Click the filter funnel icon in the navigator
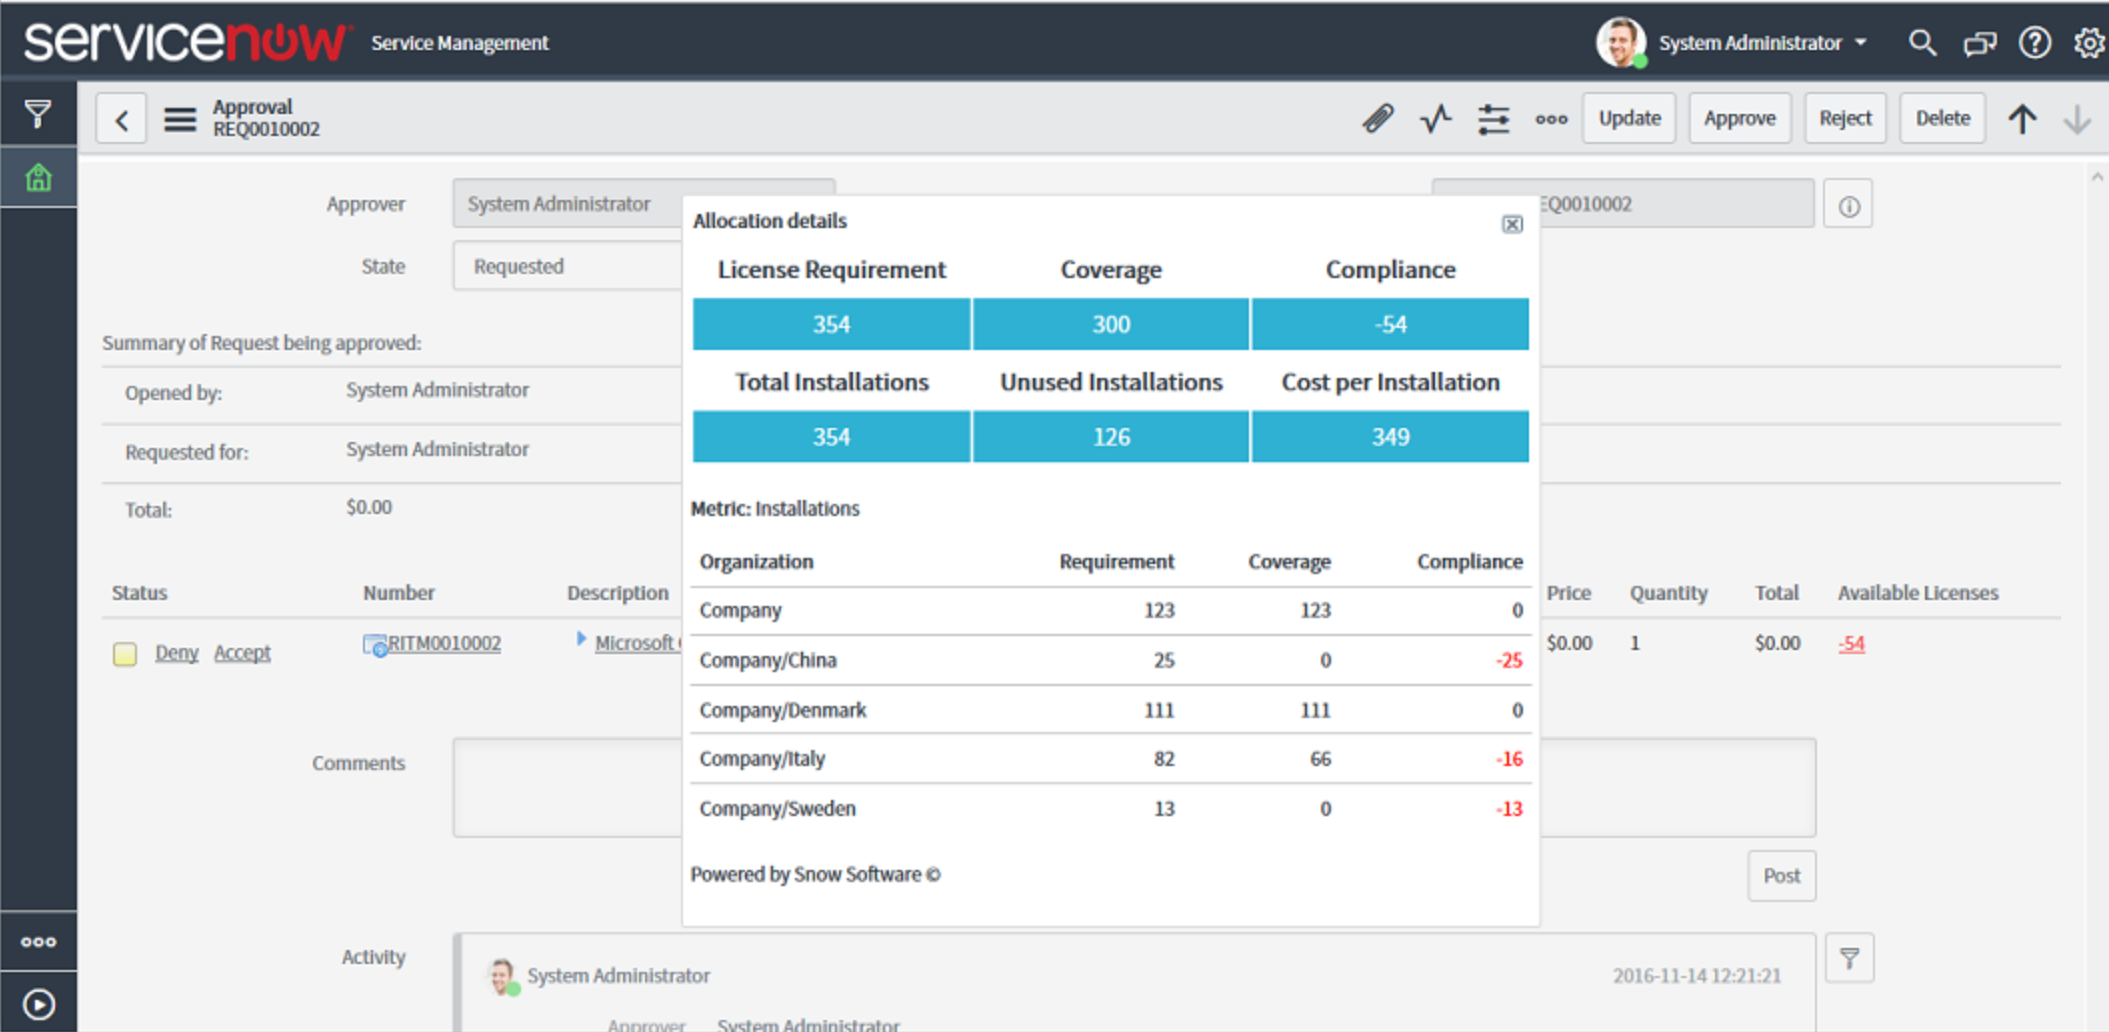 tap(38, 114)
